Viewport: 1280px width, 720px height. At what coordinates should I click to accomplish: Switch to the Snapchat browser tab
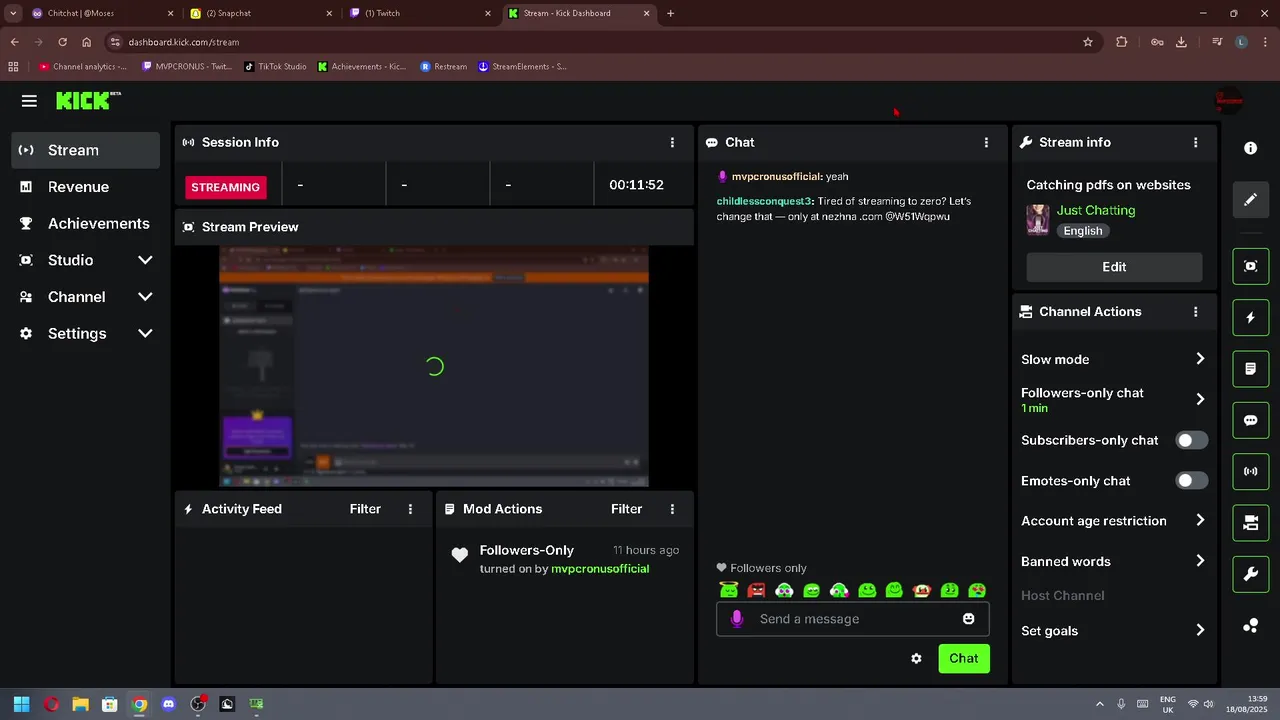[x=260, y=13]
